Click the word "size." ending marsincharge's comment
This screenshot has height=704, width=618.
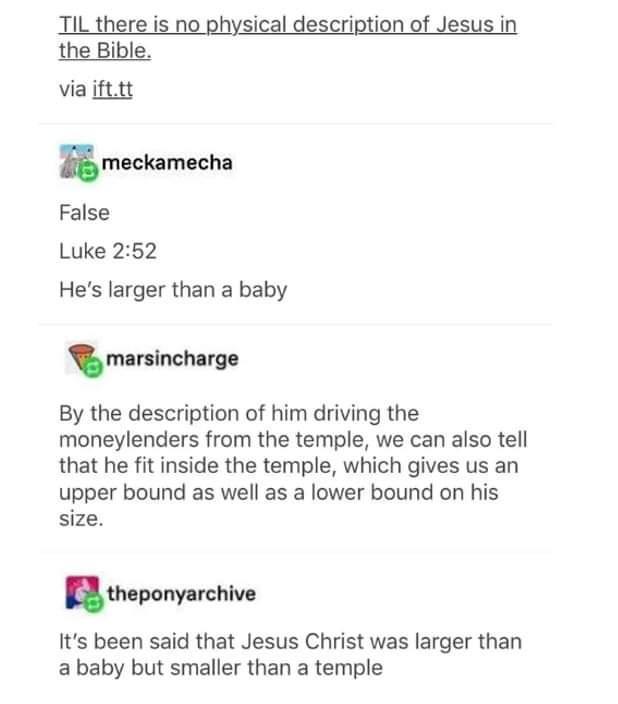[80, 520]
